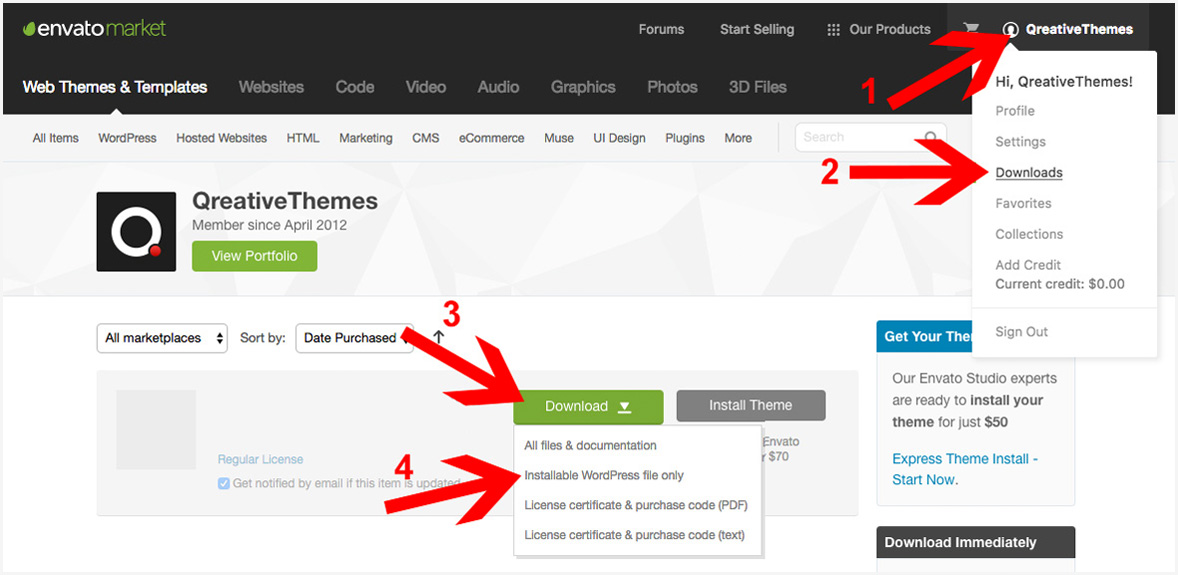Click the Regular License link
This screenshot has width=1178, height=575.
tap(261, 459)
